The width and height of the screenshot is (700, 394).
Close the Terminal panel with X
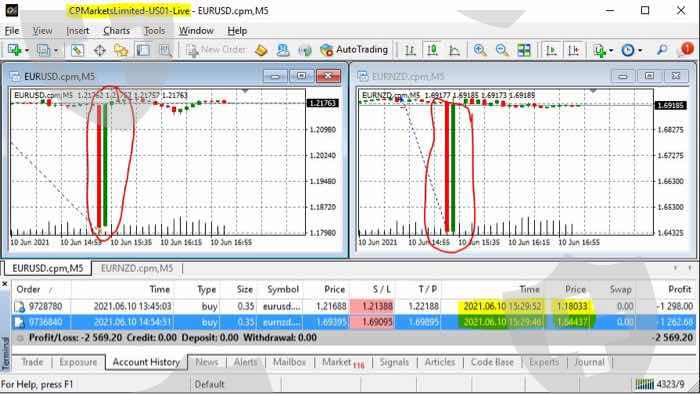click(4, 284)
